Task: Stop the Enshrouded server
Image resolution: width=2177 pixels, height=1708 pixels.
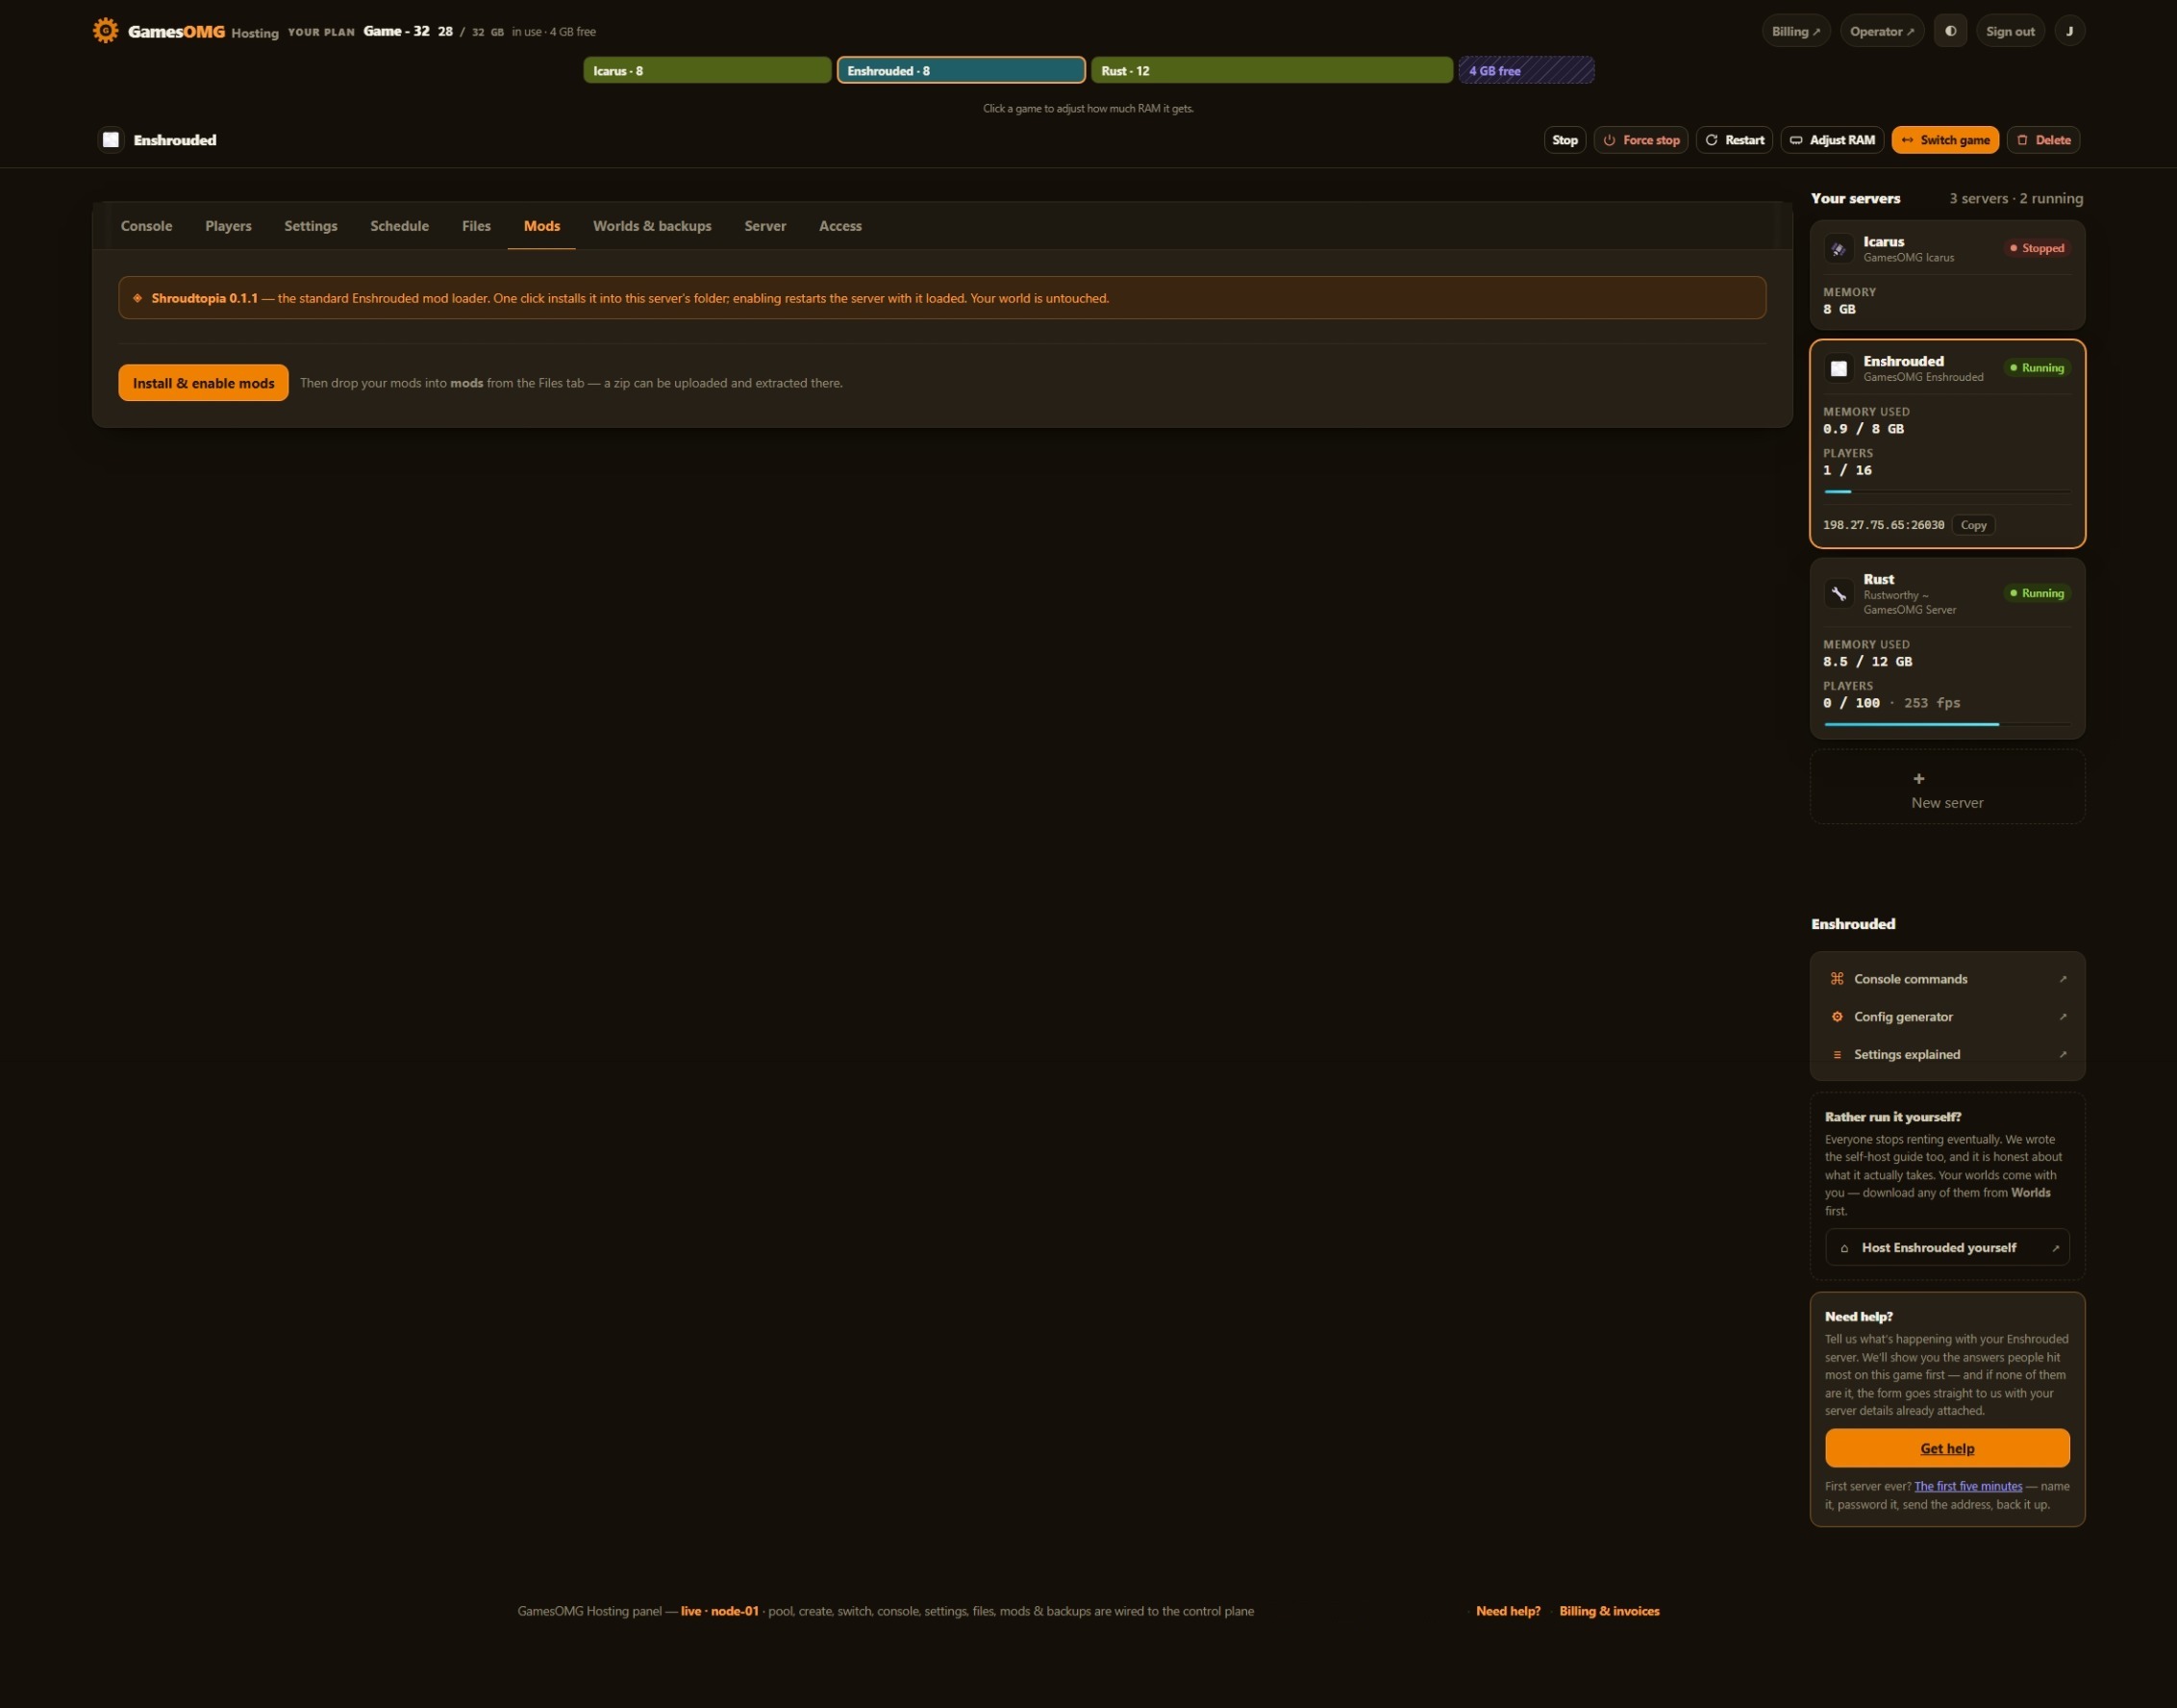Action: pyautogui.click(x=1565, y=140)
